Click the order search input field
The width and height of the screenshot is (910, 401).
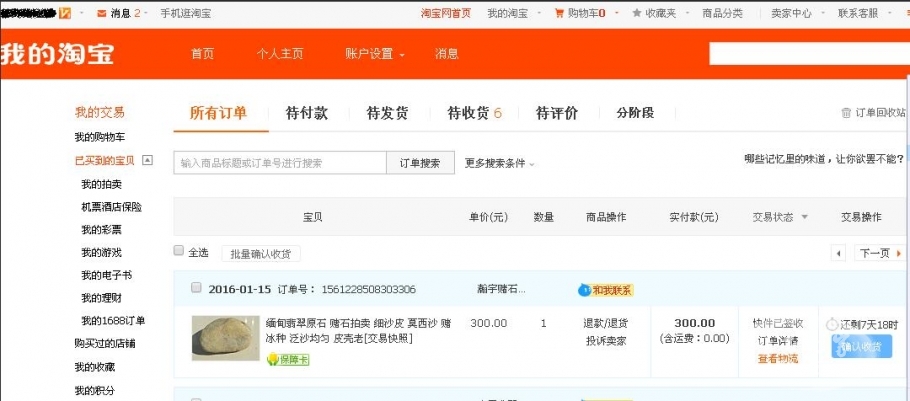tap(280, 163)
